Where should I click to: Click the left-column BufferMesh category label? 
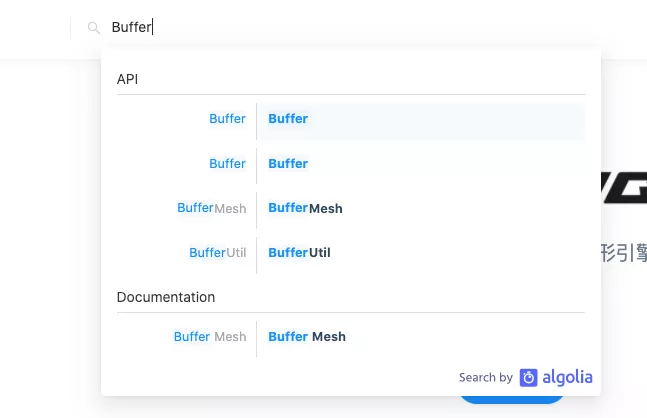point(211,208)
